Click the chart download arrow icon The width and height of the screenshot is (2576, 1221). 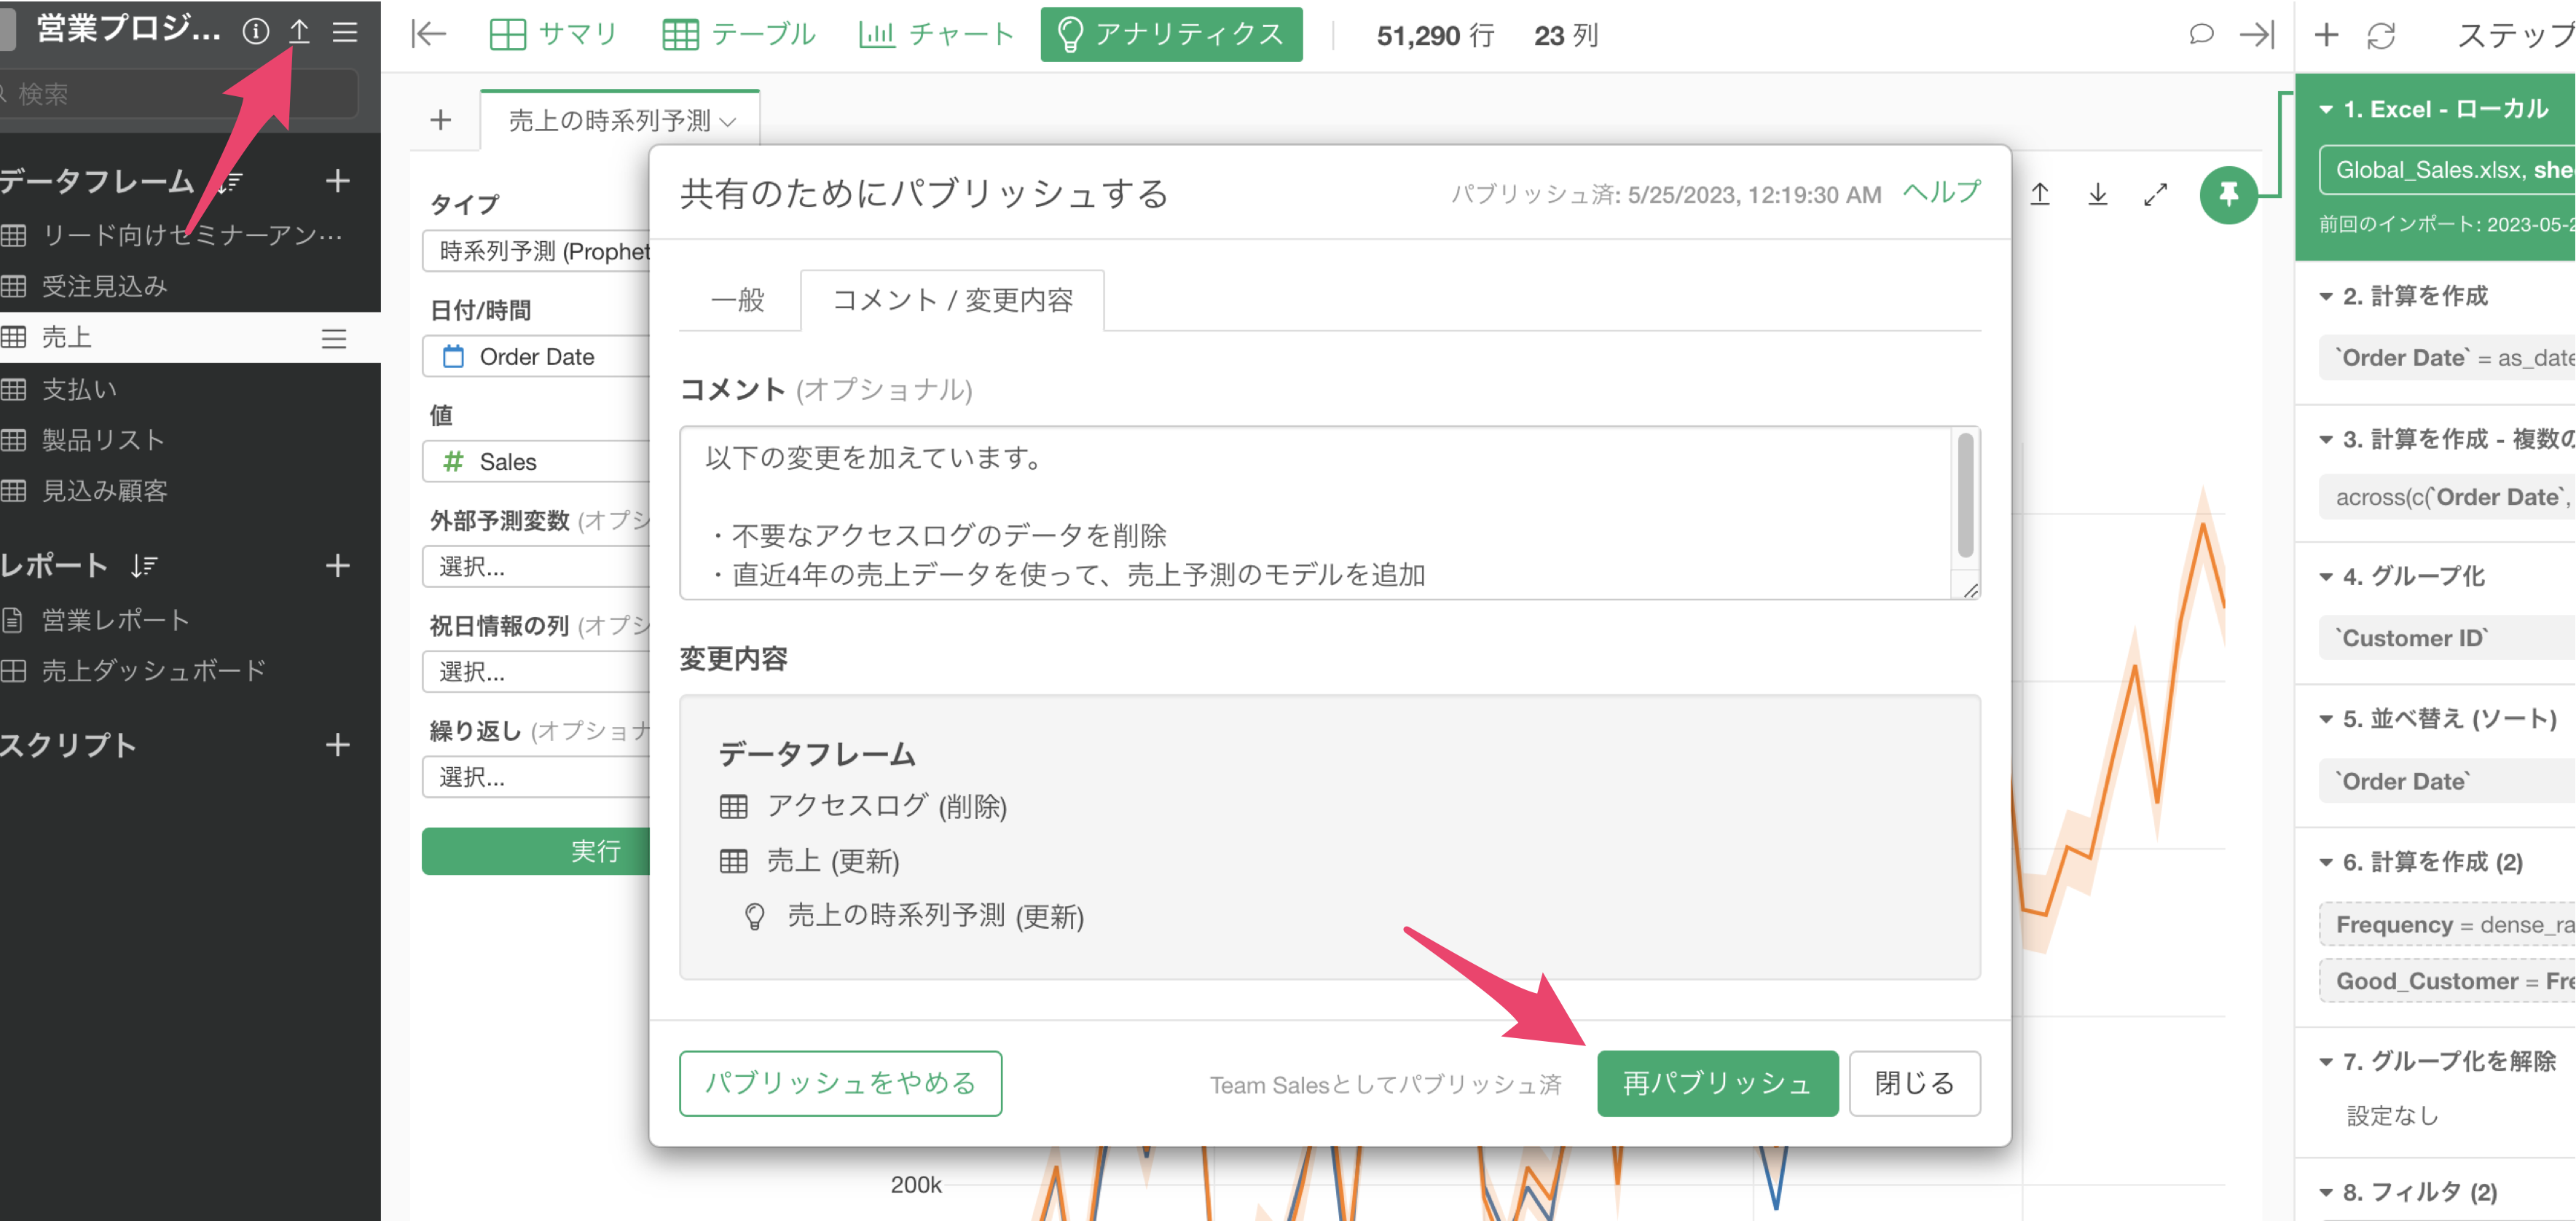point(2097,194)
